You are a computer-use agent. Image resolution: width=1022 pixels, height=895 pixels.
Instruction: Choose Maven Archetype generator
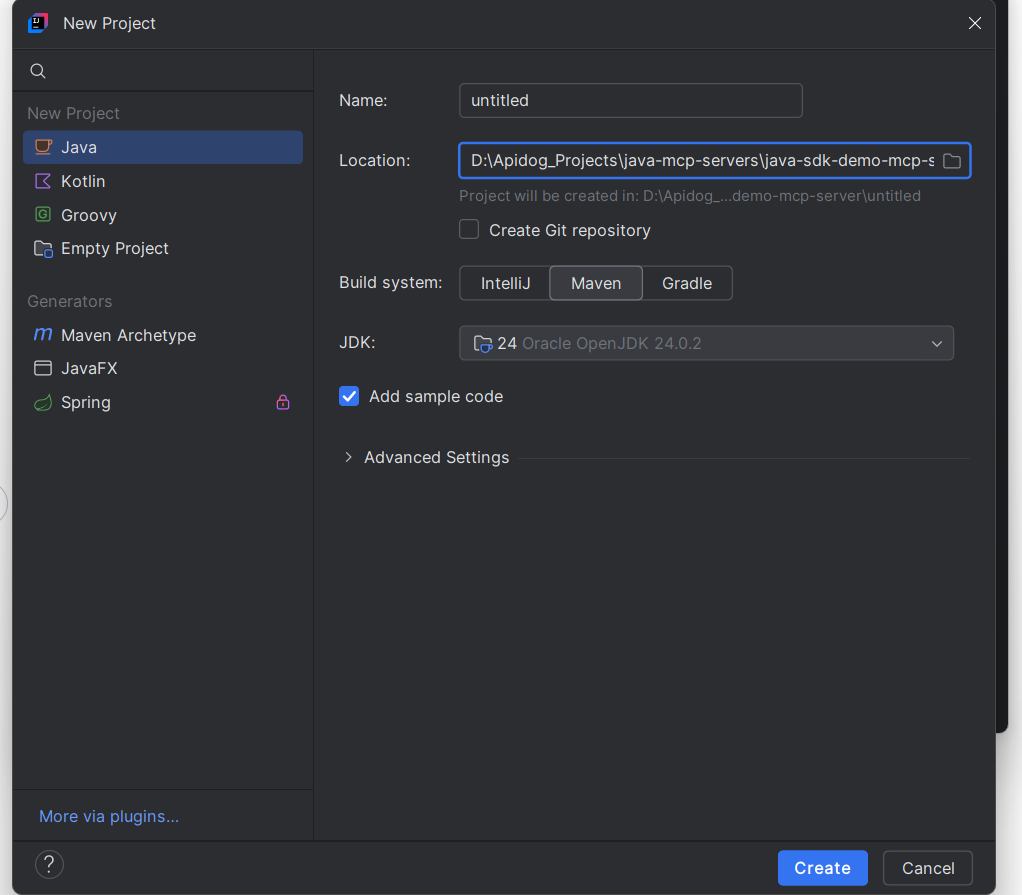163,334
